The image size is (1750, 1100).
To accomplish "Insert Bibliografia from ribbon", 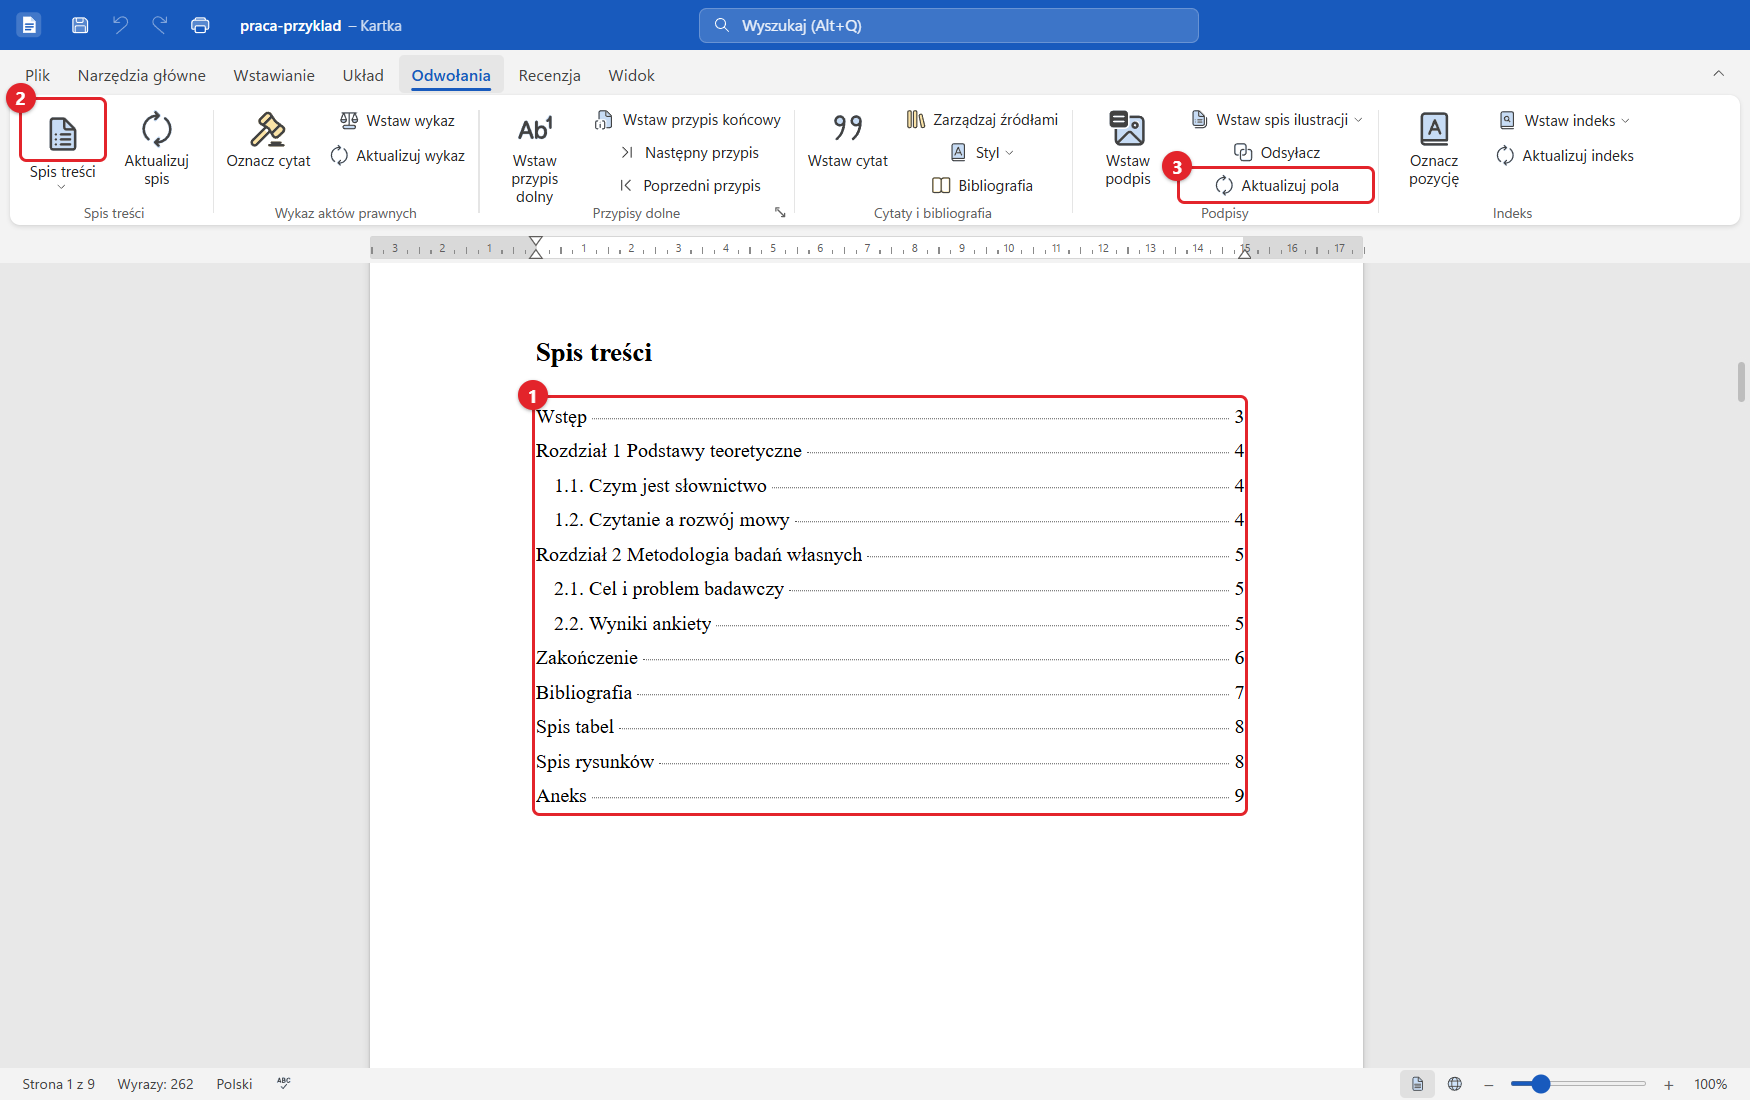I will click(x=982, y=185).
